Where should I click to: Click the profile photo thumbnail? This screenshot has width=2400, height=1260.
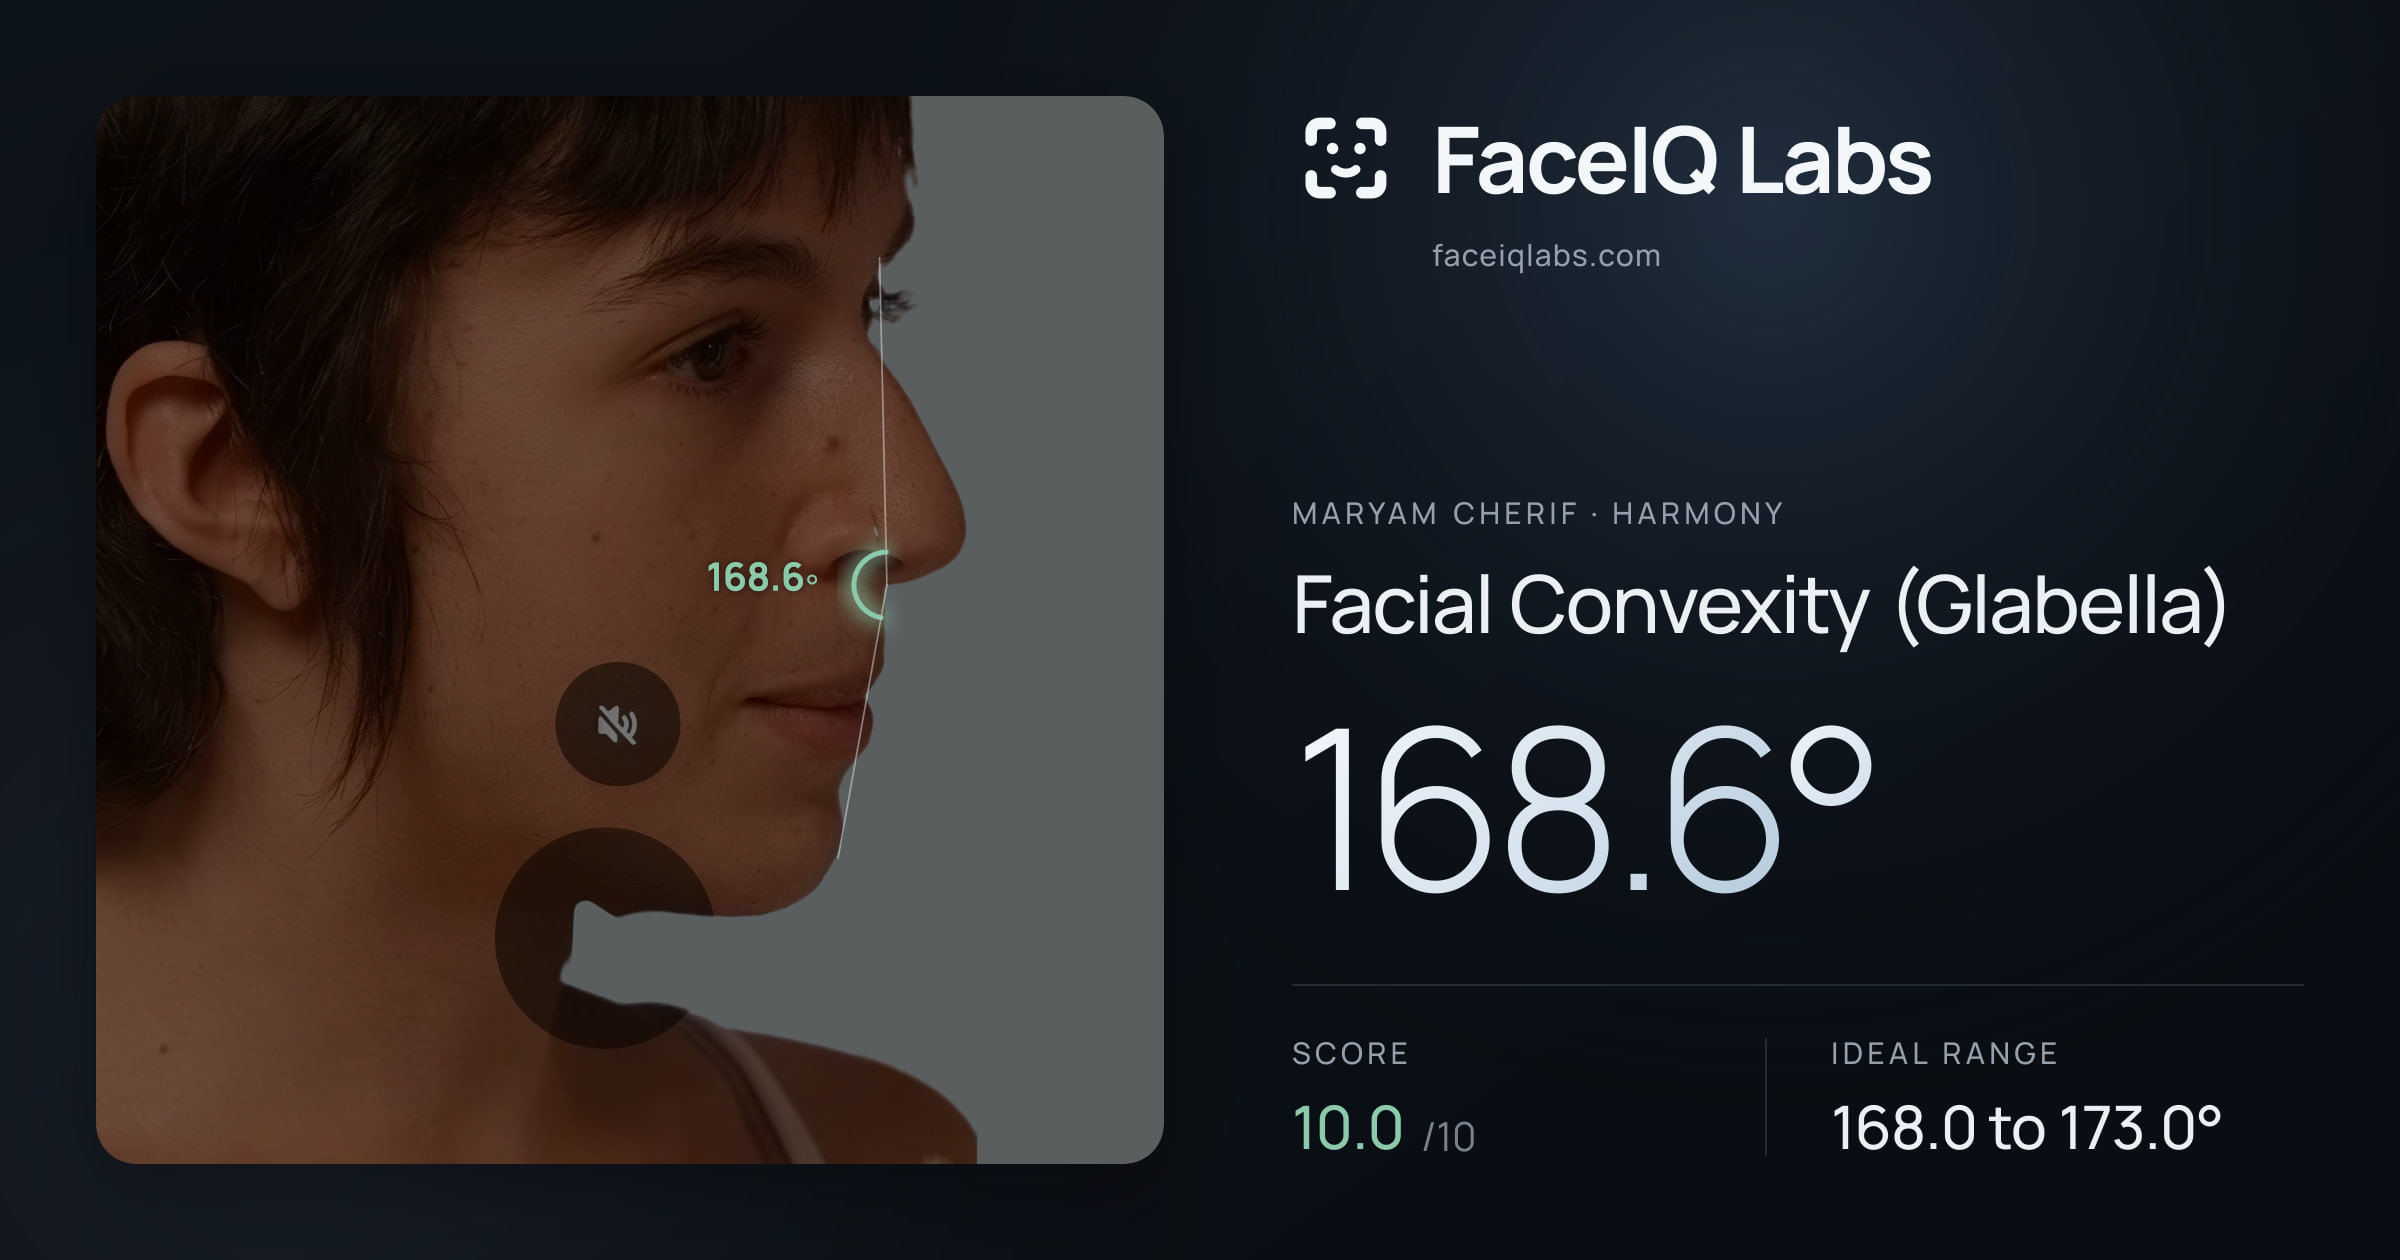coord(630,630)
